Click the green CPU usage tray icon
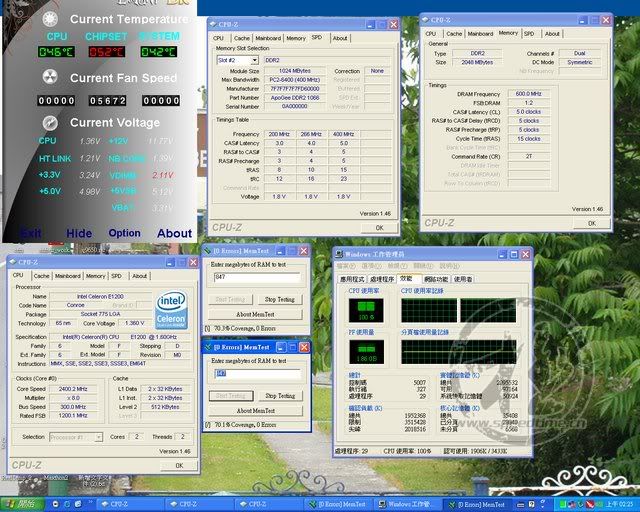The image size is (640, 512). (562, 505)
